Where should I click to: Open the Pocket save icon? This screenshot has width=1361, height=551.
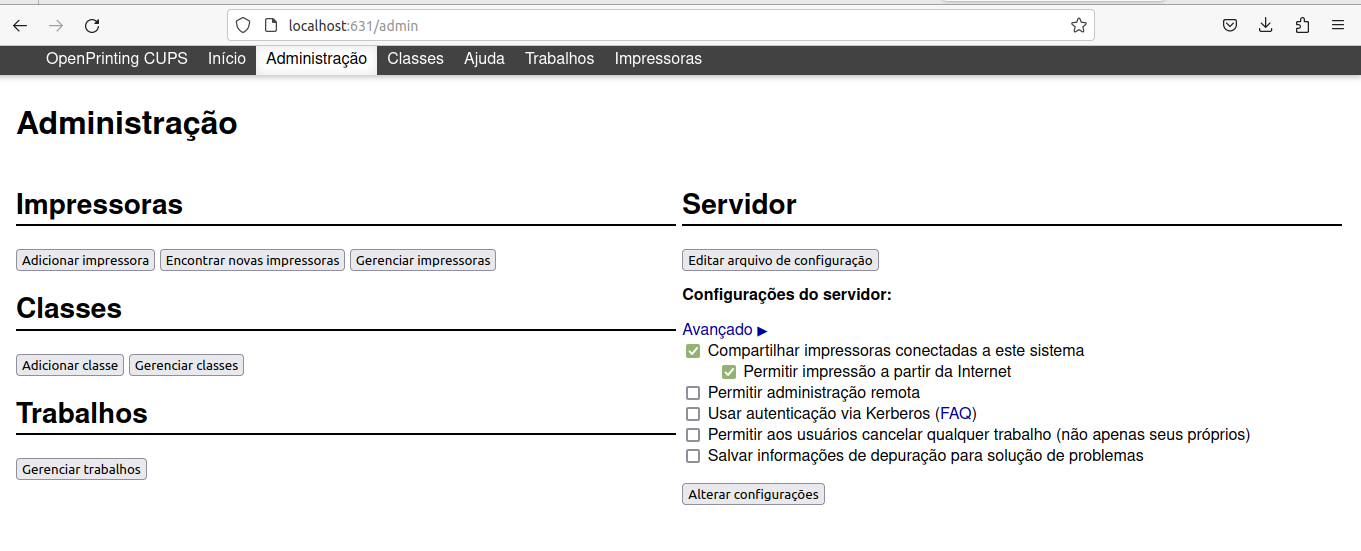click(x=1230, y=26)
